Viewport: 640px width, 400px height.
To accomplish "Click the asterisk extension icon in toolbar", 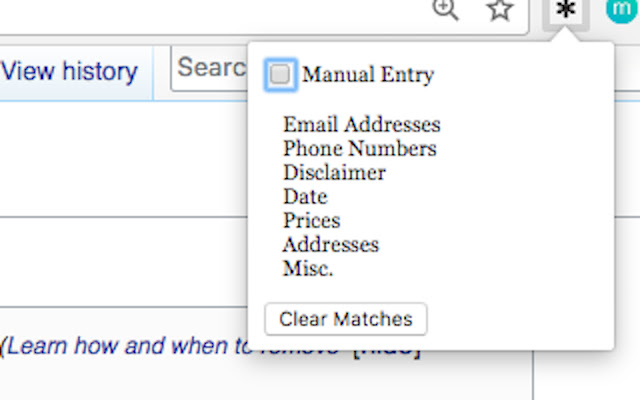I will point(566,11).
